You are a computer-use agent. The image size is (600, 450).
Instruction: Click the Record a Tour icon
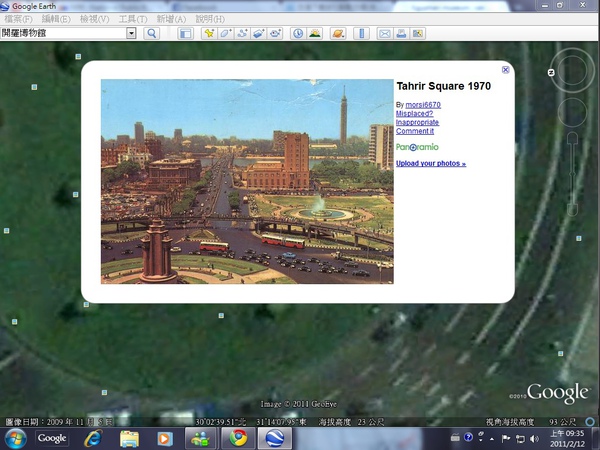[x=275, y=34]
